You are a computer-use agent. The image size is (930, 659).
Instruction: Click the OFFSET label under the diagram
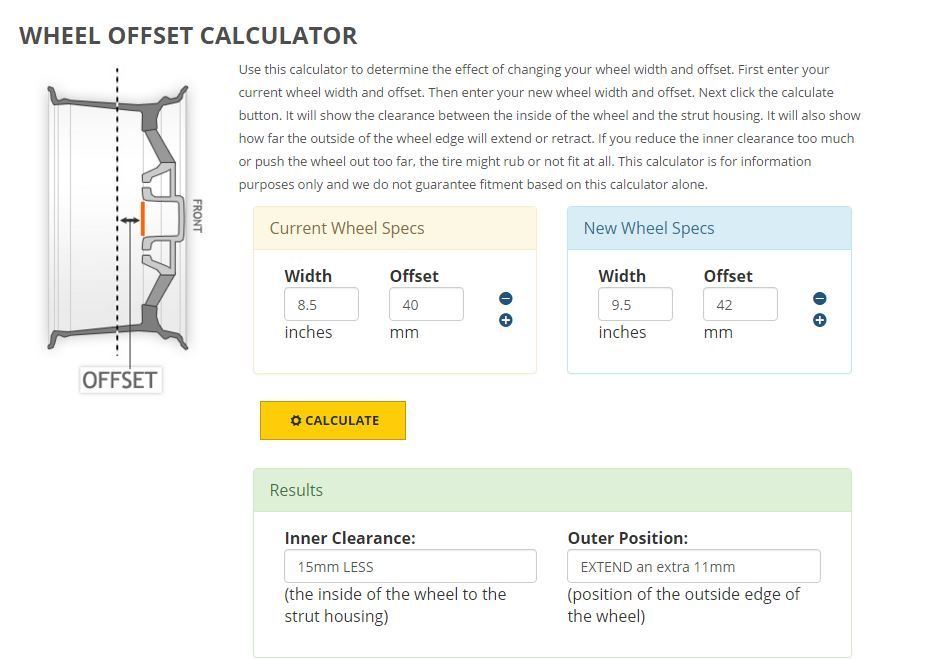tap(121, 379)
